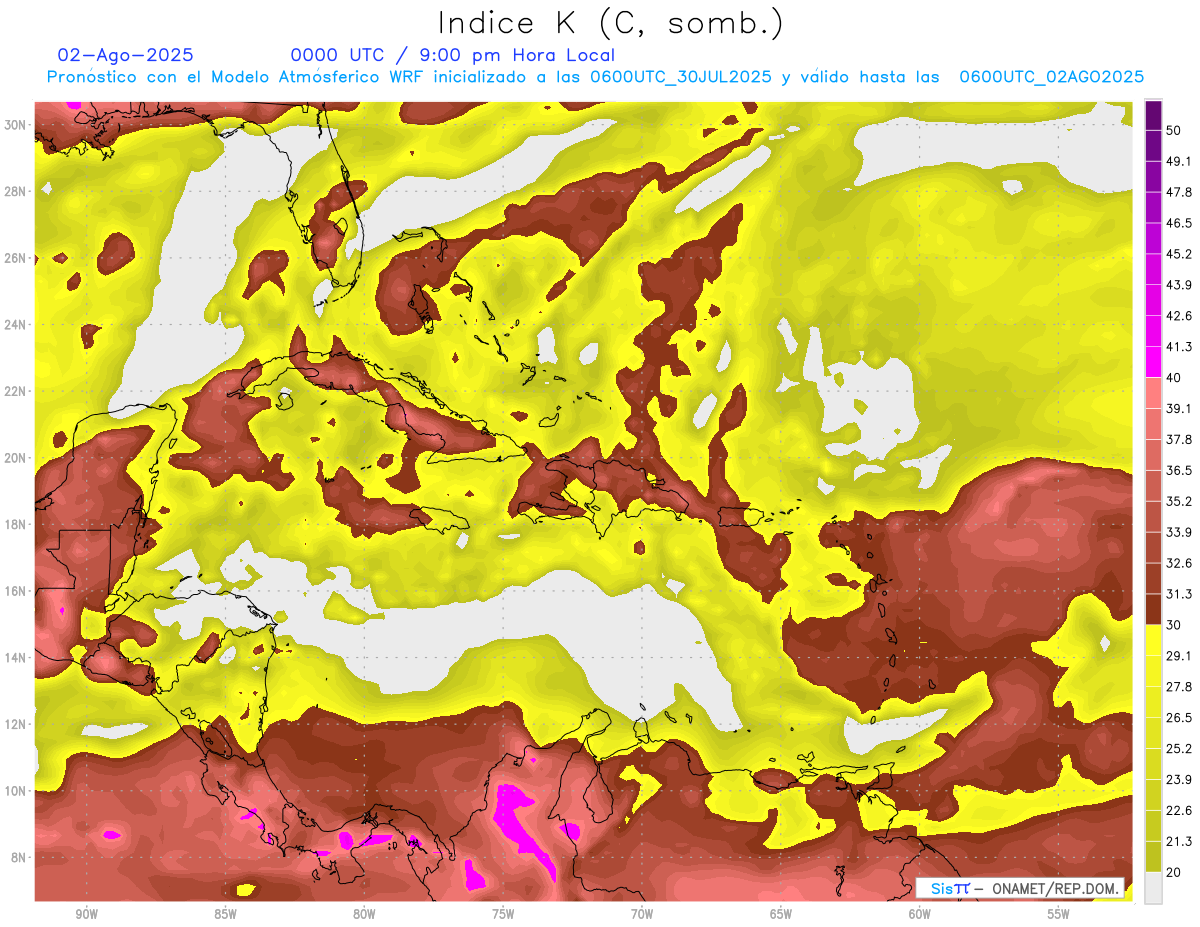
Task: Click the legend value 32.6
Action: point(1179,563)
